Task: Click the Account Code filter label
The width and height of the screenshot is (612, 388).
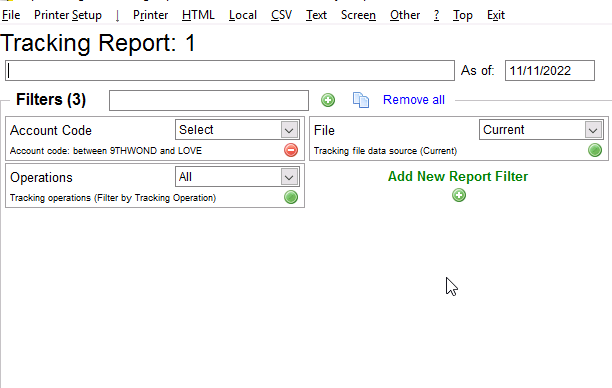Action: click(51, 130)
